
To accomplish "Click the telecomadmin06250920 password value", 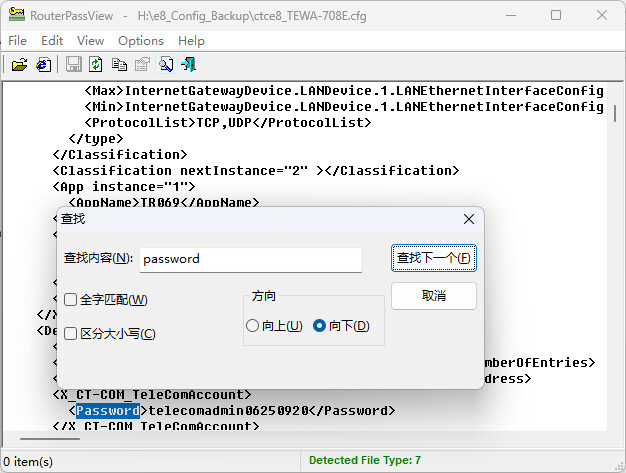I will point(228,410).
